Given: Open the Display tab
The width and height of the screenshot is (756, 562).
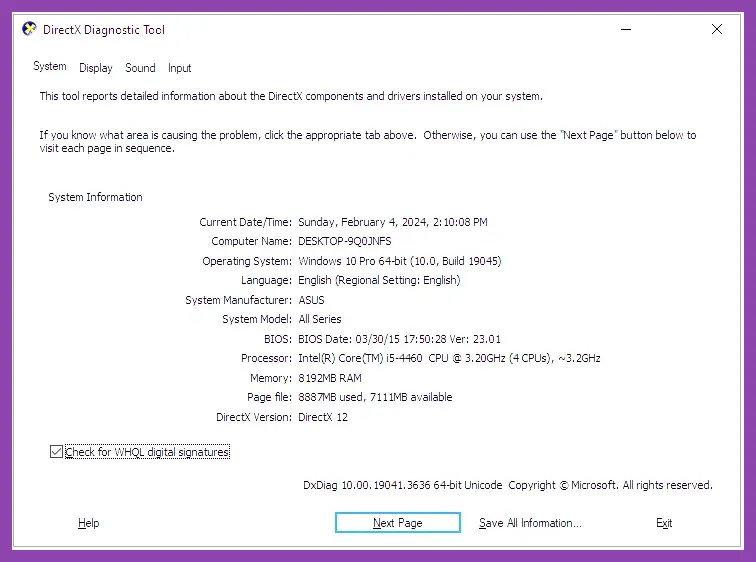Looking at the screenshot, I should 95,68.
